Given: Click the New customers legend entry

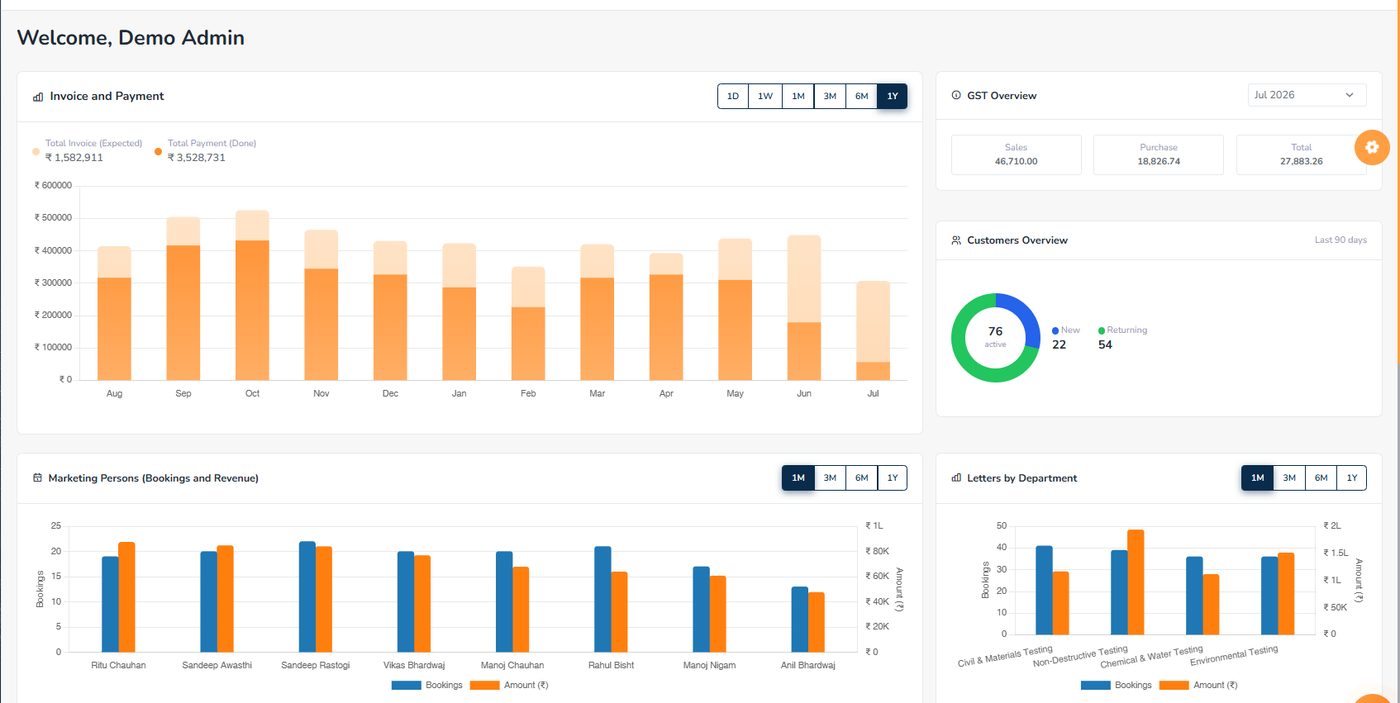Looking at the screenshot, I should (x=1066, y=338).
